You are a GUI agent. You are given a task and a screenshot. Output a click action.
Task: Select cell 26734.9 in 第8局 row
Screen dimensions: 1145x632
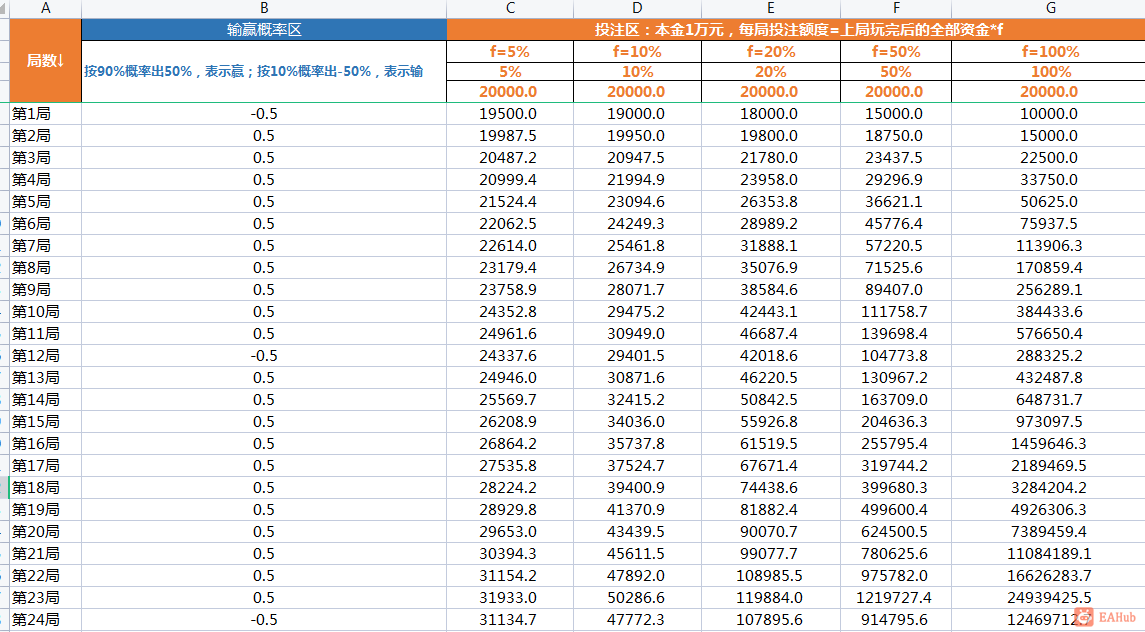[637, 267]
